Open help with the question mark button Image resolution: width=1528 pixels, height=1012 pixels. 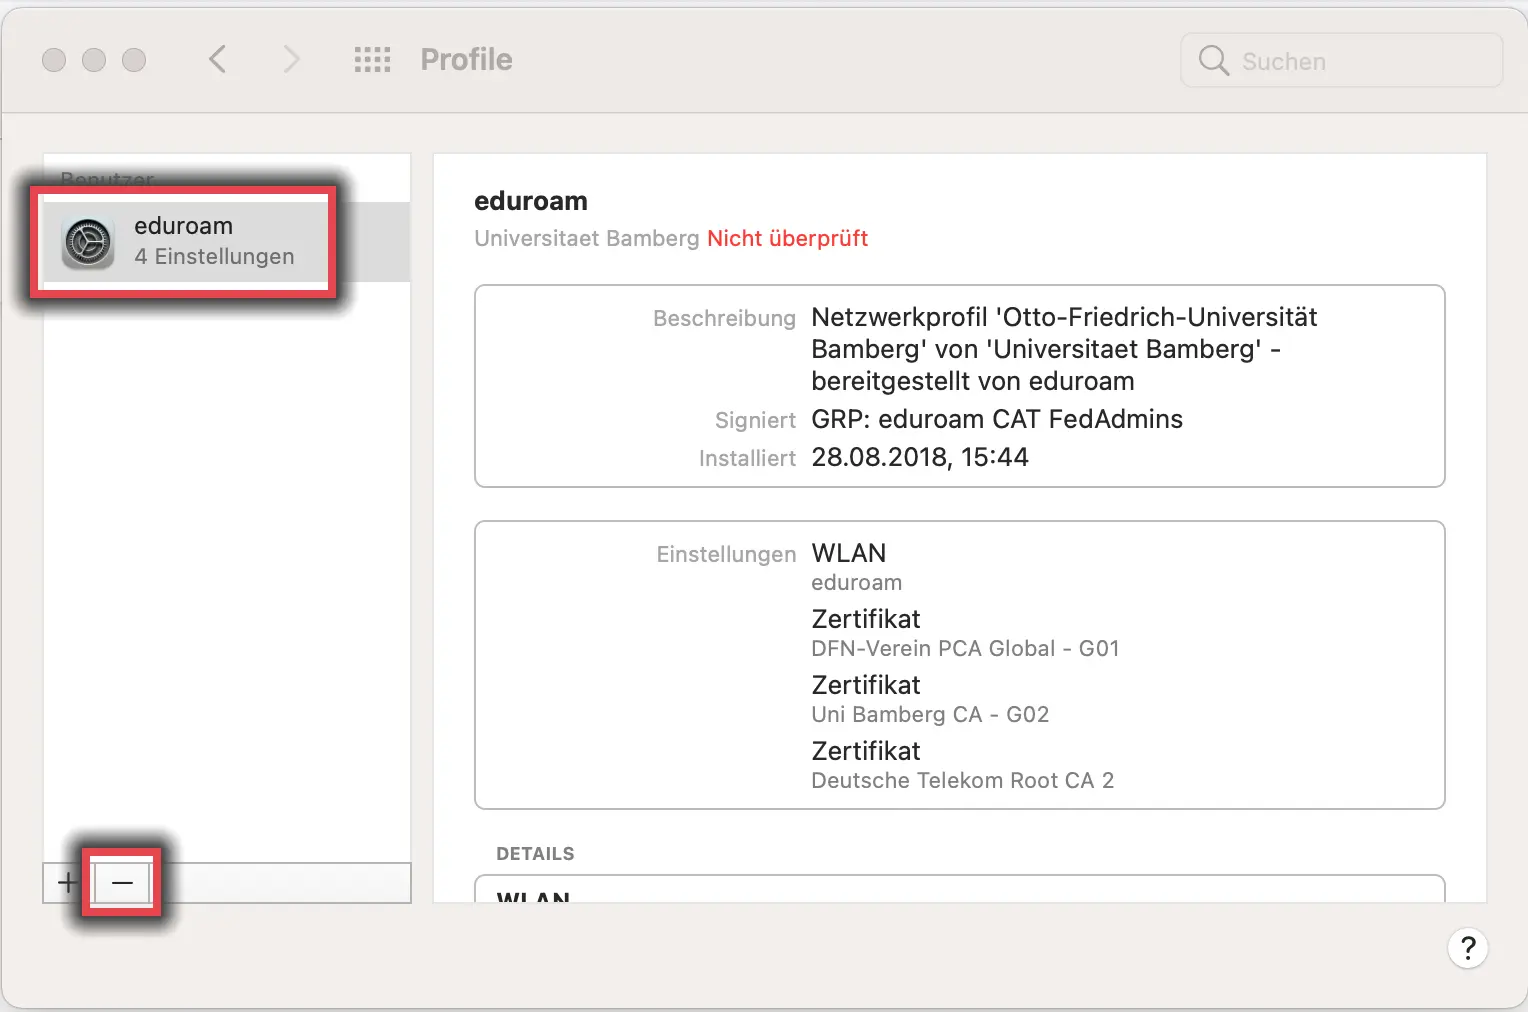[x=1467, y=948]
